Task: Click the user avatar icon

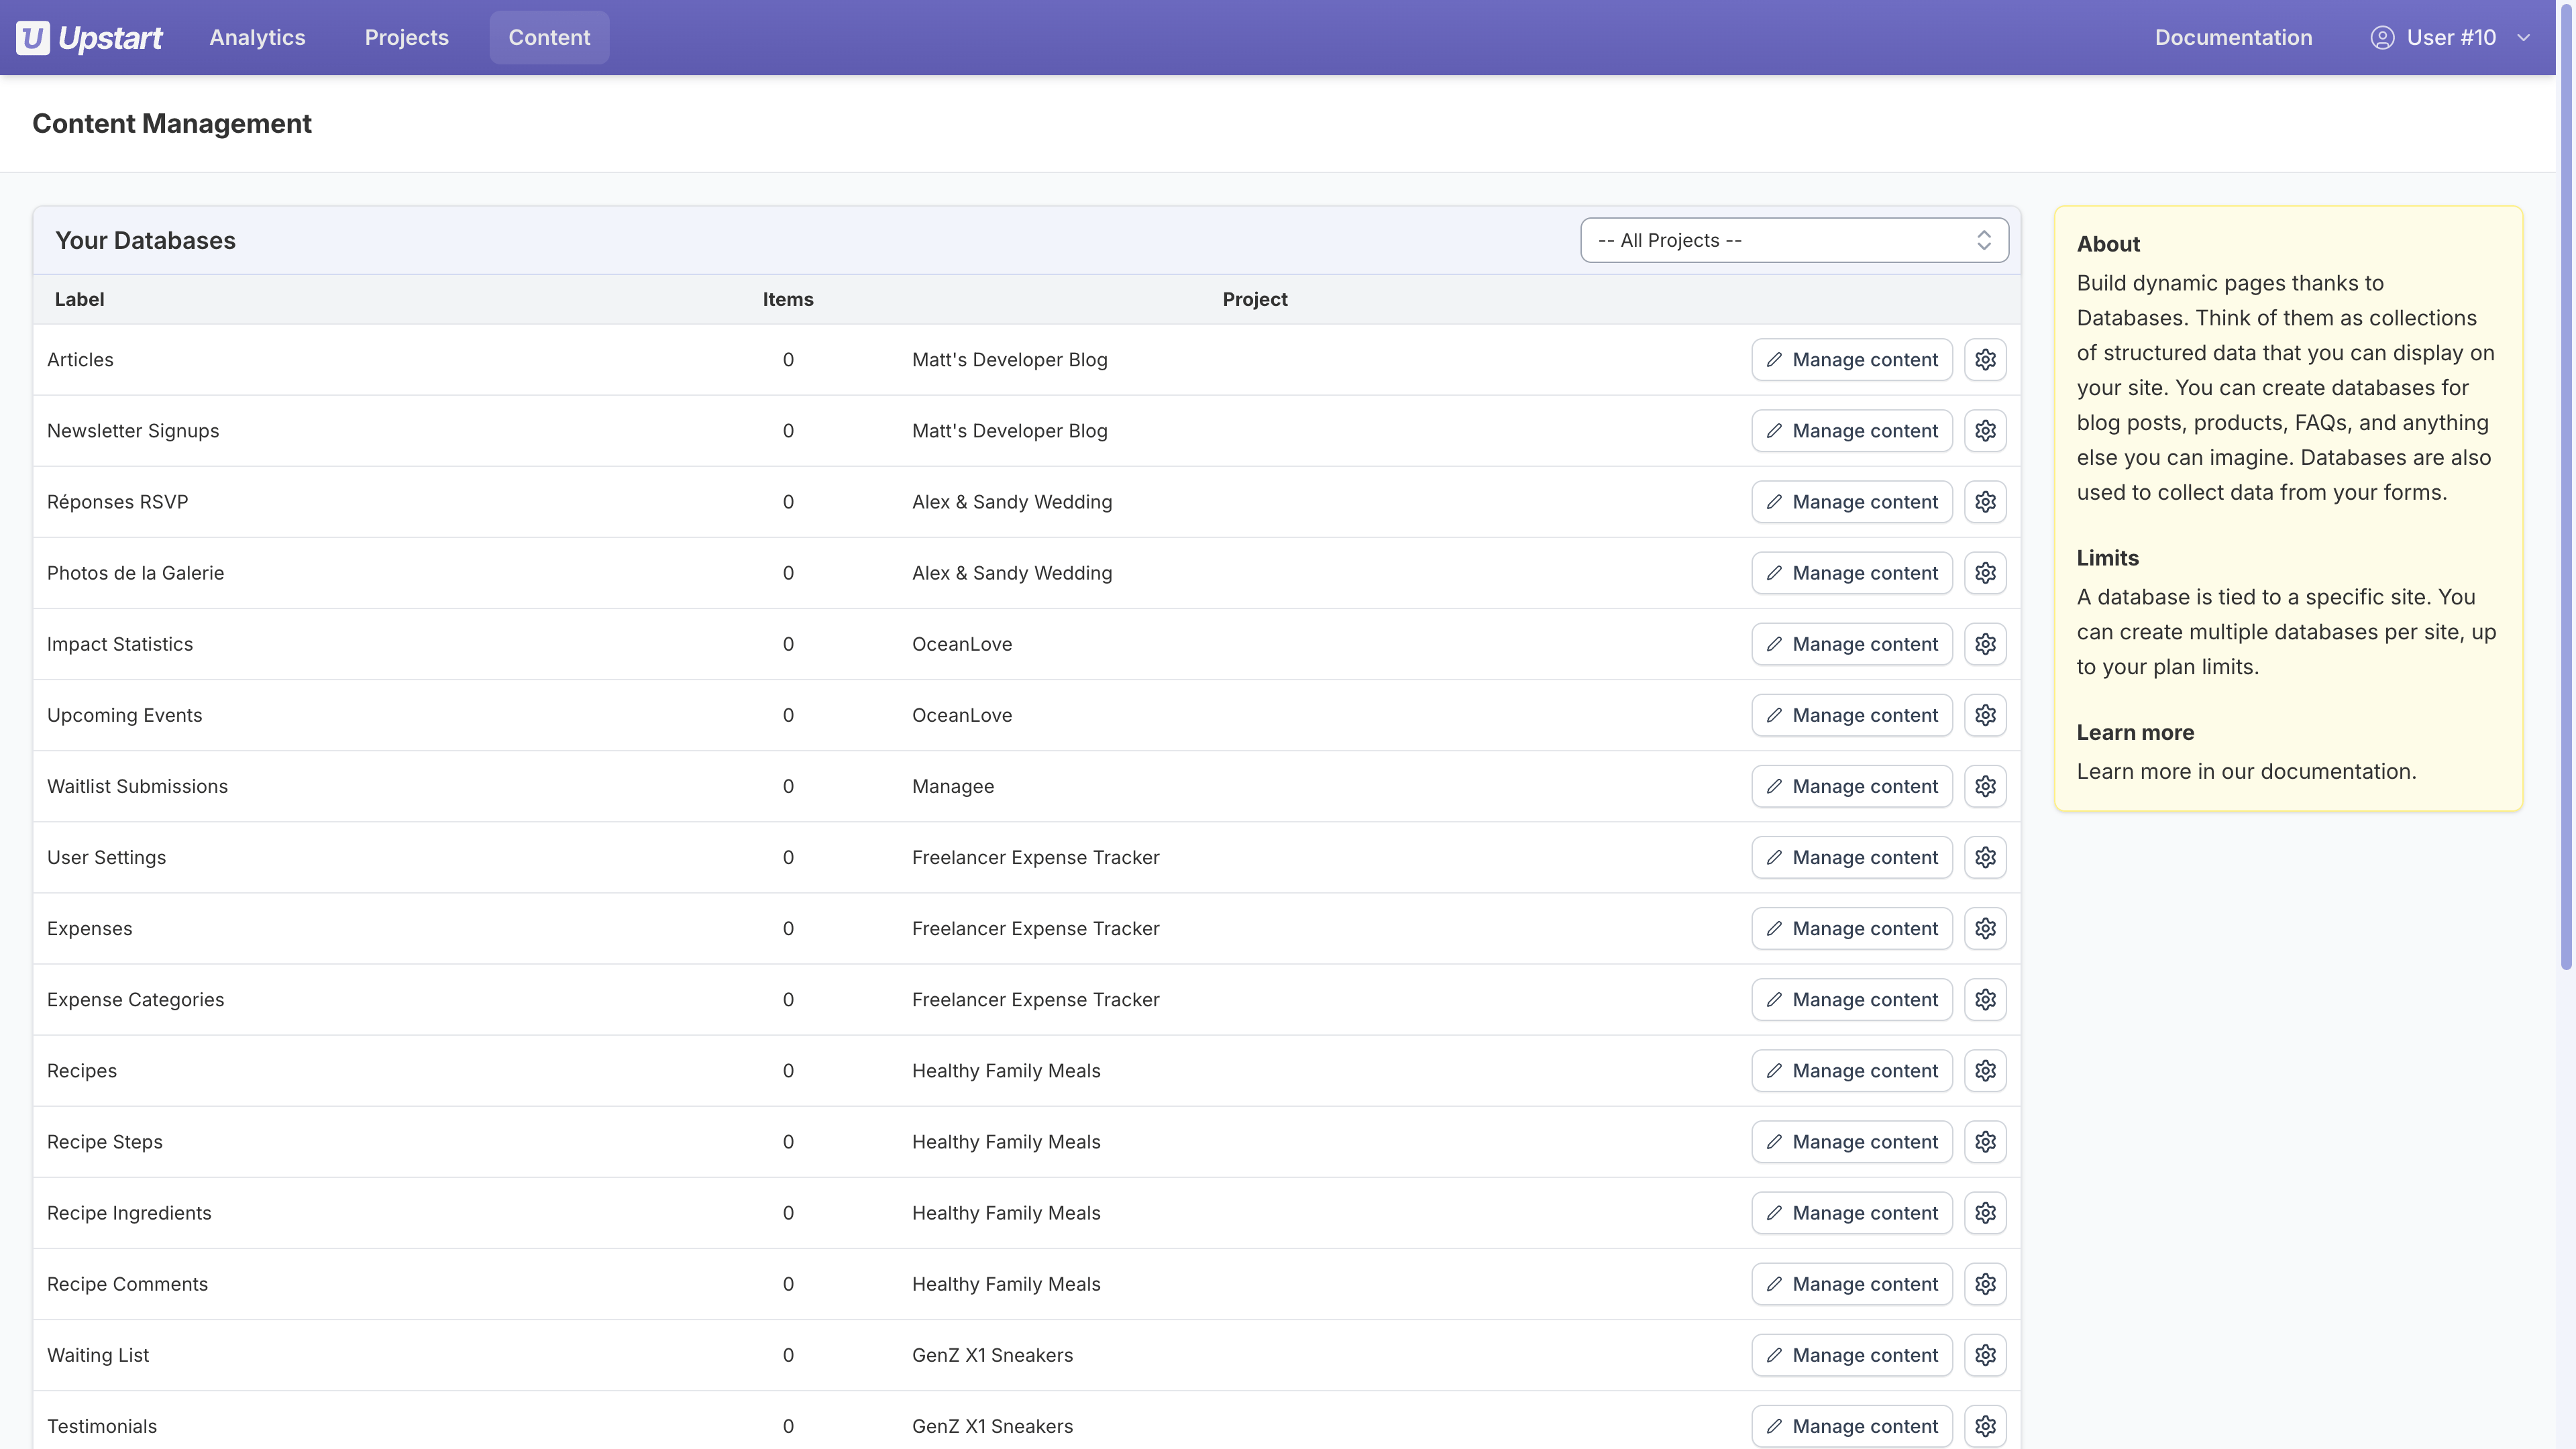Action: point(2382,38)
